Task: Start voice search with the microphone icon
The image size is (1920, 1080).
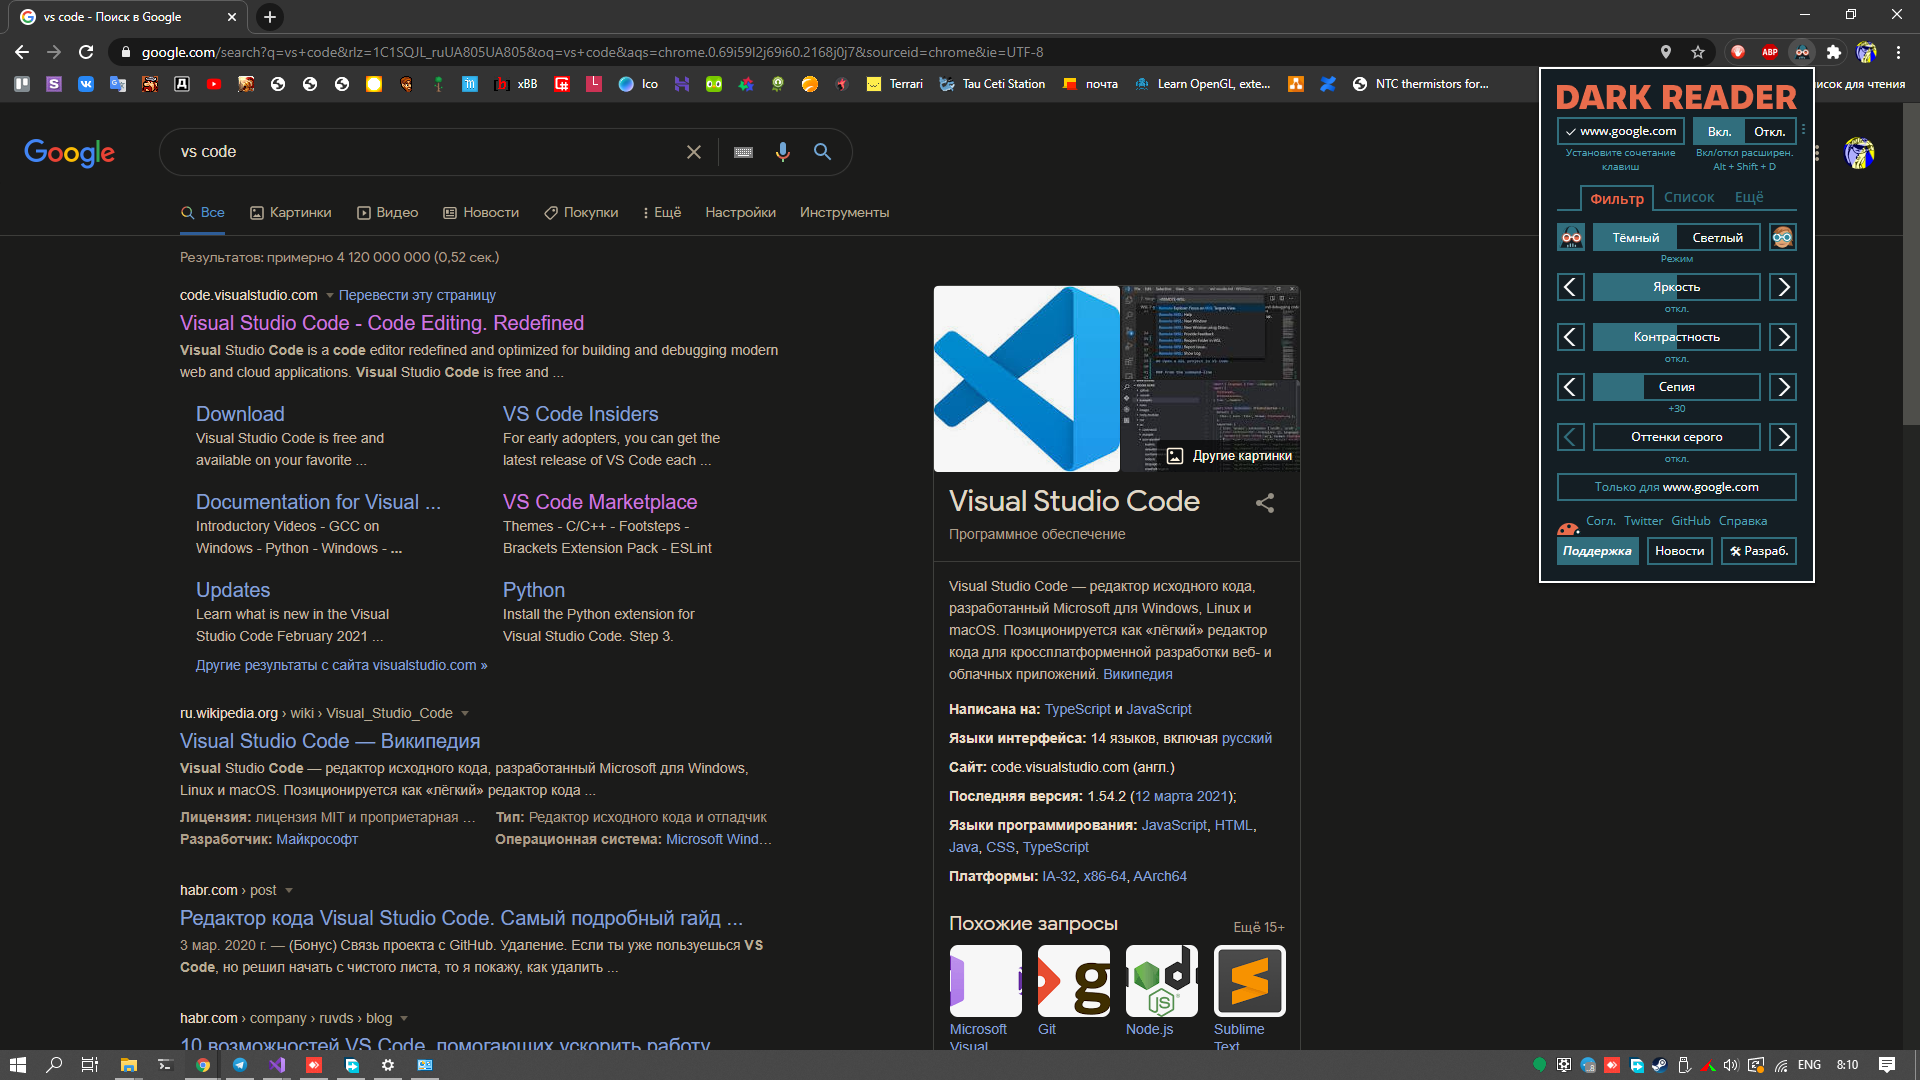Action: point(783,152)
